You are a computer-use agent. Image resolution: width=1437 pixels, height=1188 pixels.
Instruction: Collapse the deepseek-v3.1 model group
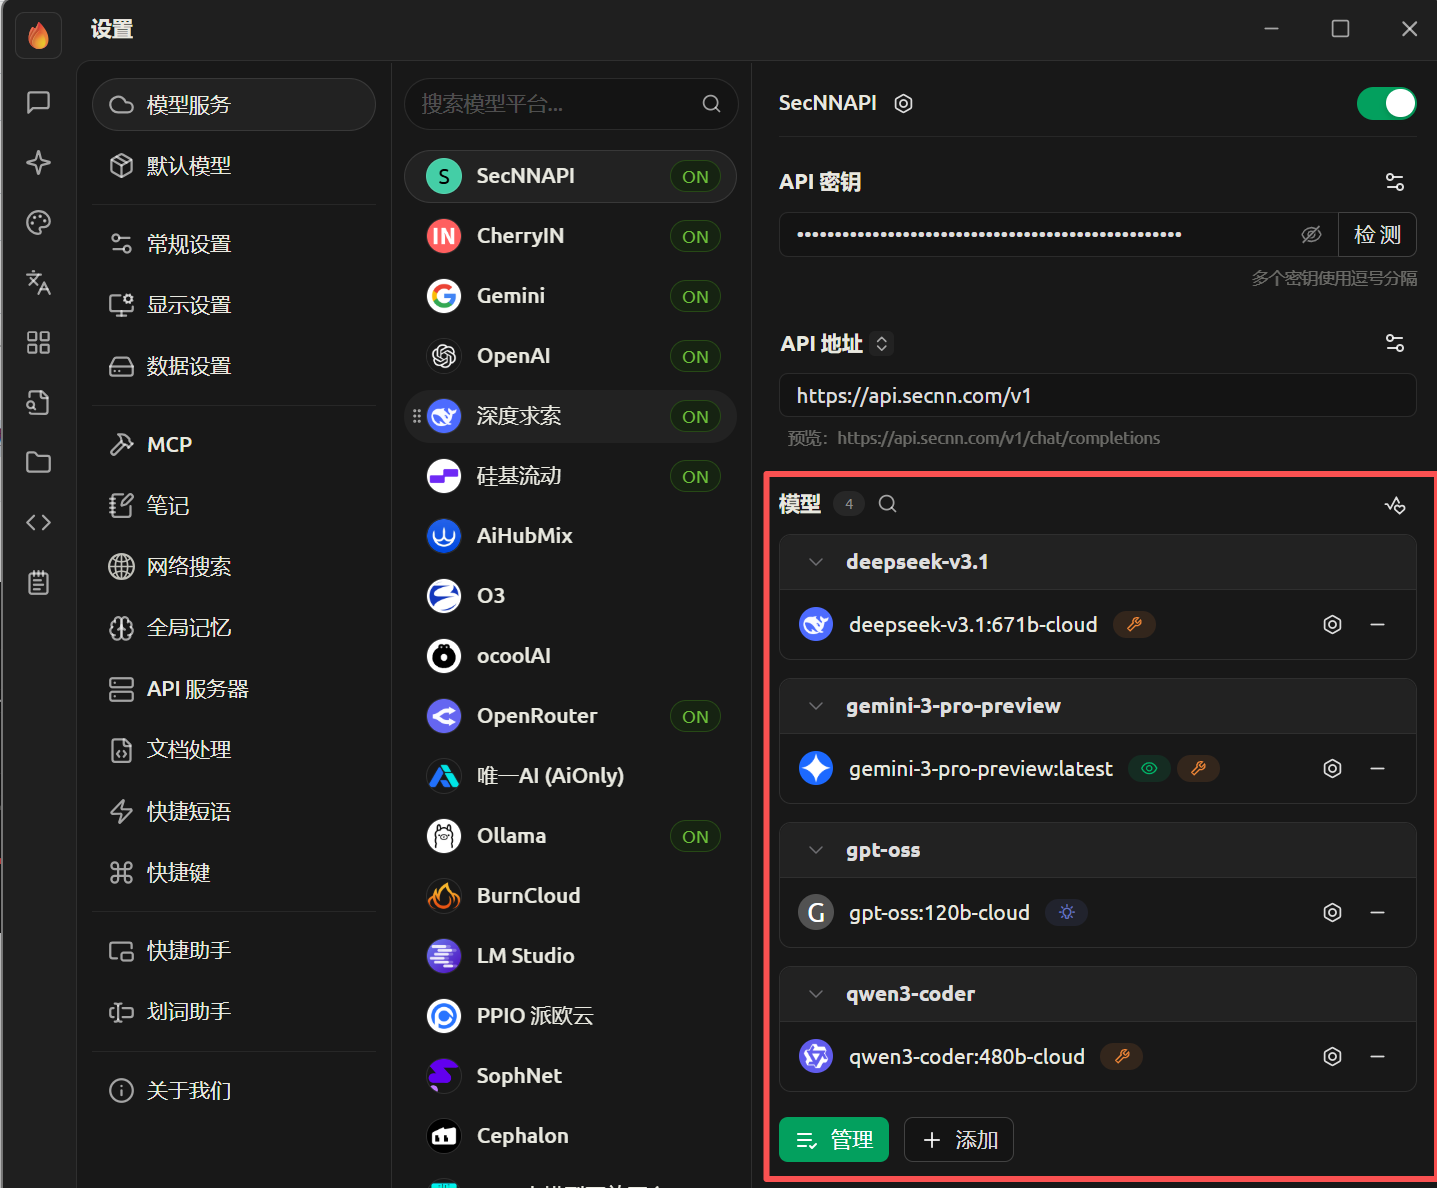pyautogui.click(x=816, y=562)
